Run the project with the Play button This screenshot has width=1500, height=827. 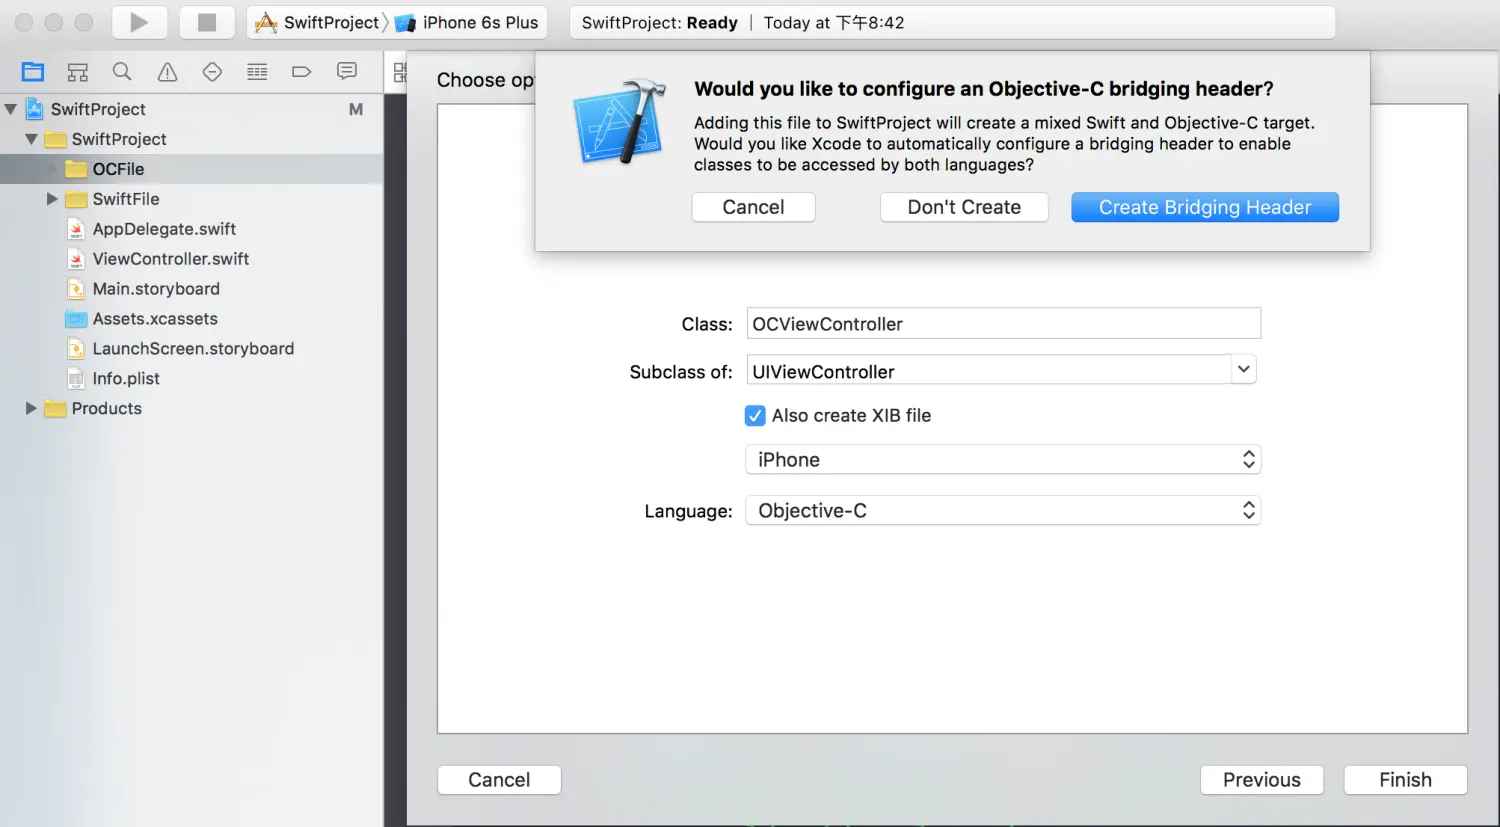click(139, 22)
